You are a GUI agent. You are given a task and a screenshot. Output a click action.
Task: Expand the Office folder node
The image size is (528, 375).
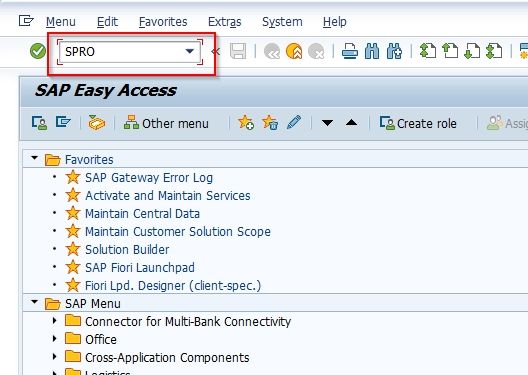[x=55, y=338]
